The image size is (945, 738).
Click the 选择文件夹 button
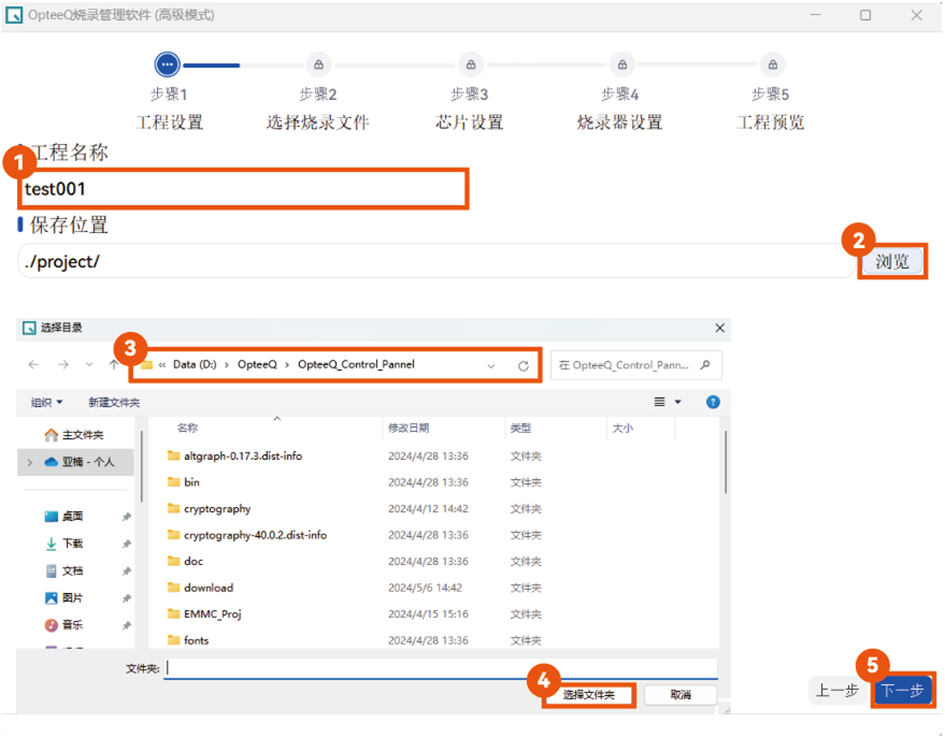(588, 694)
